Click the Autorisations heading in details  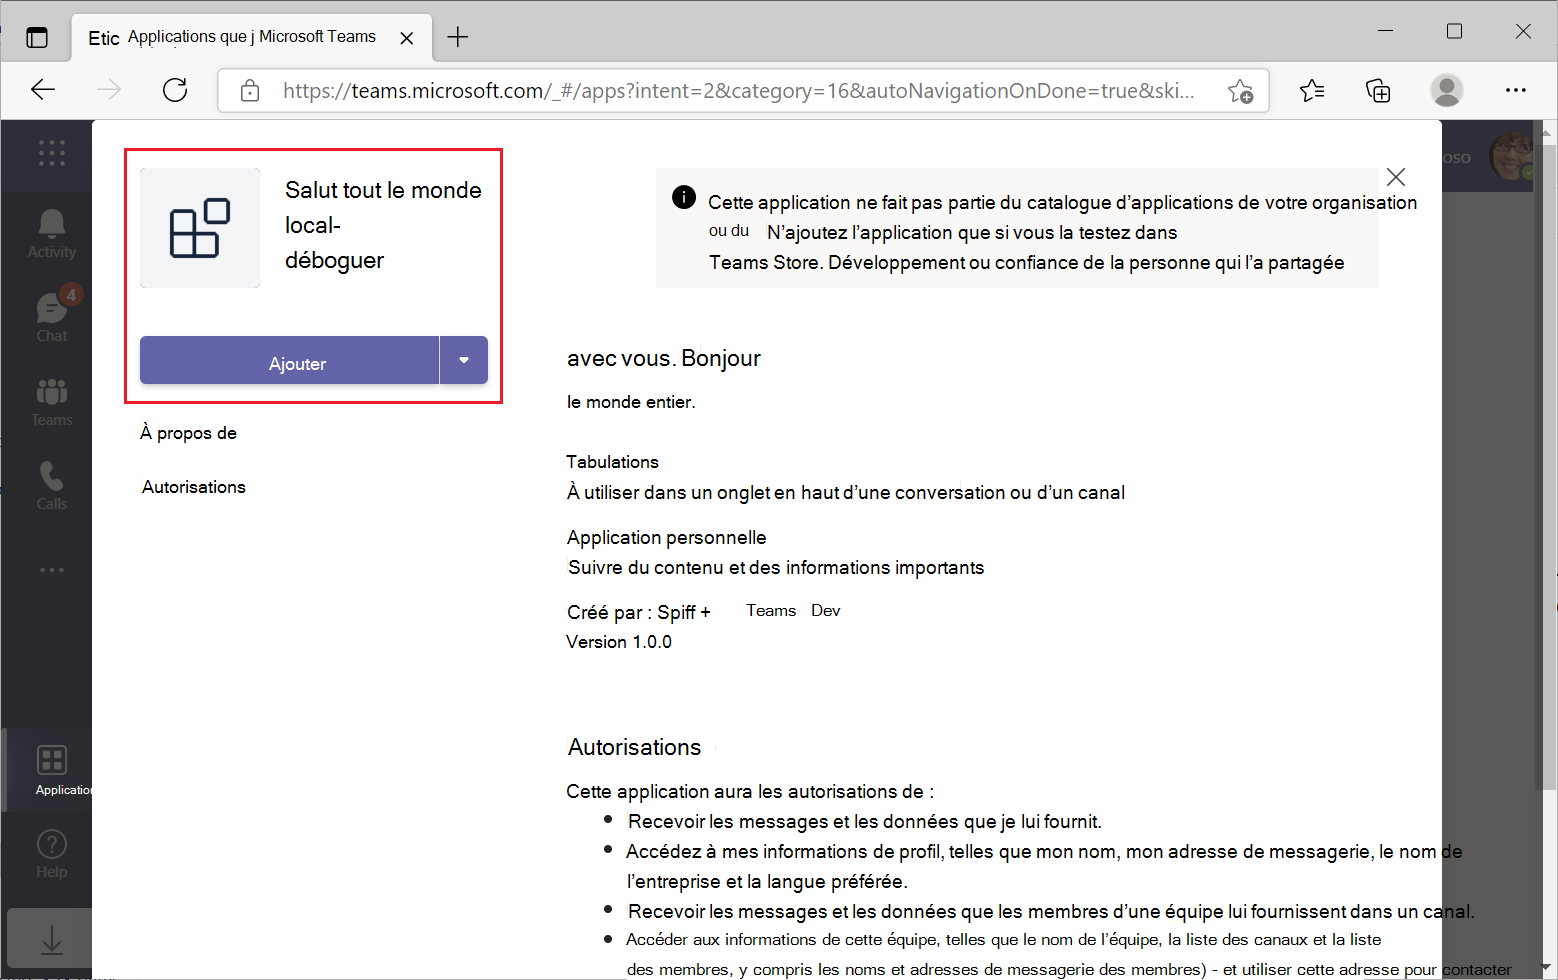coord(635,747)
